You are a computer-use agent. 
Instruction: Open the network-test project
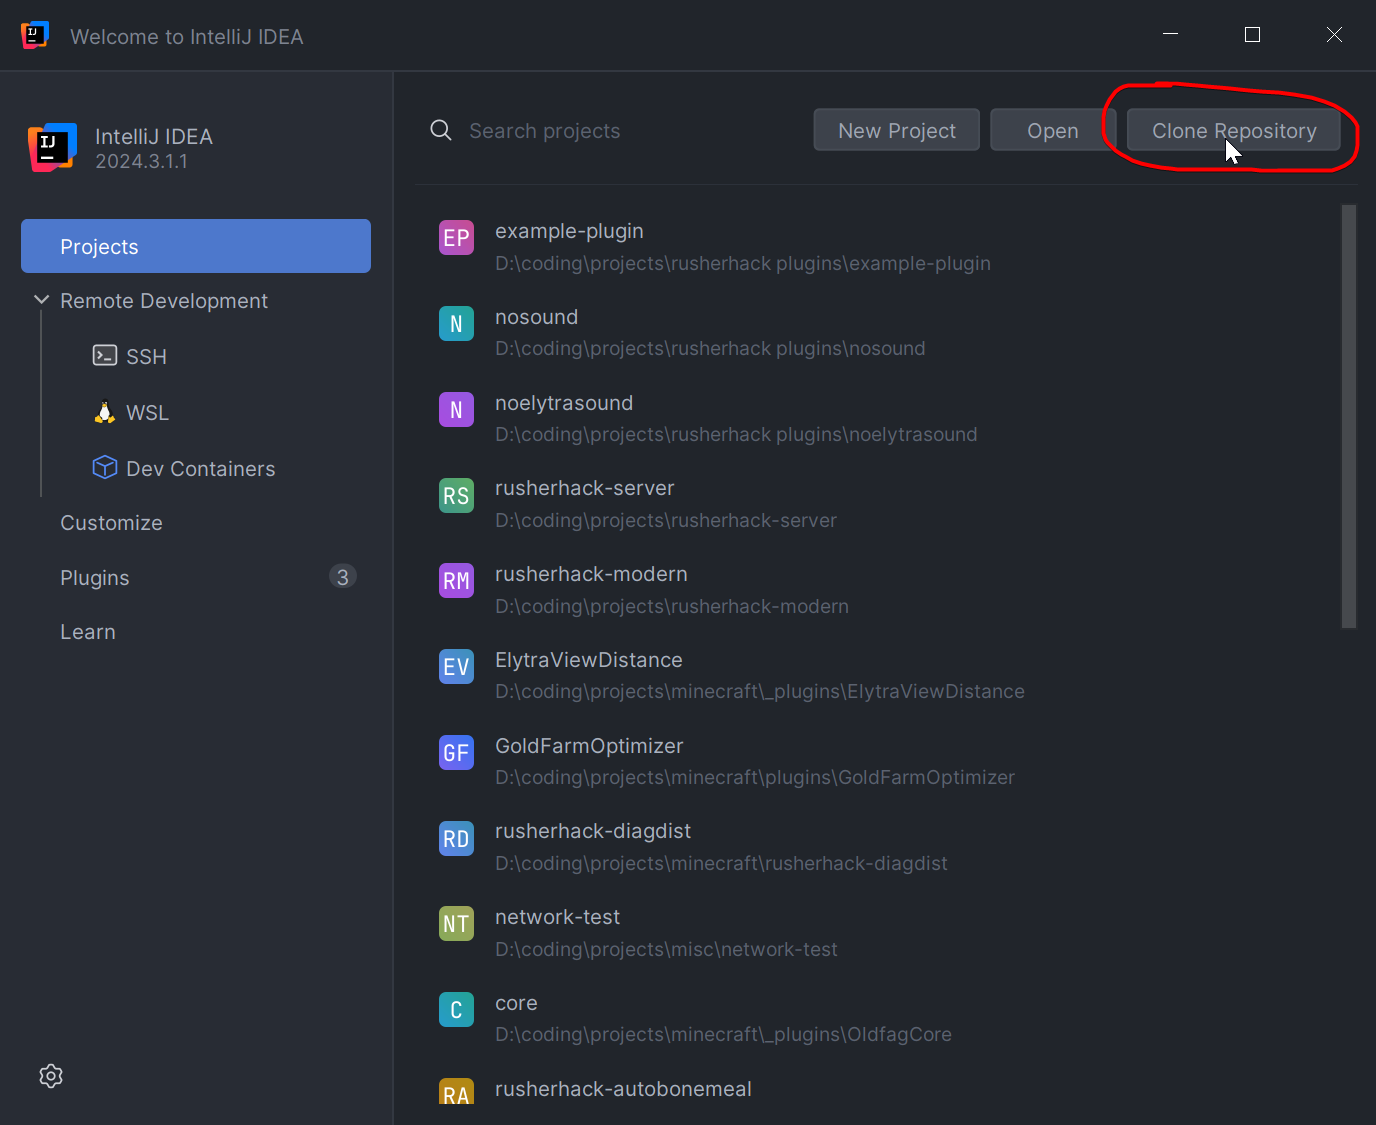pyautogui.click(x=557, y=917)
